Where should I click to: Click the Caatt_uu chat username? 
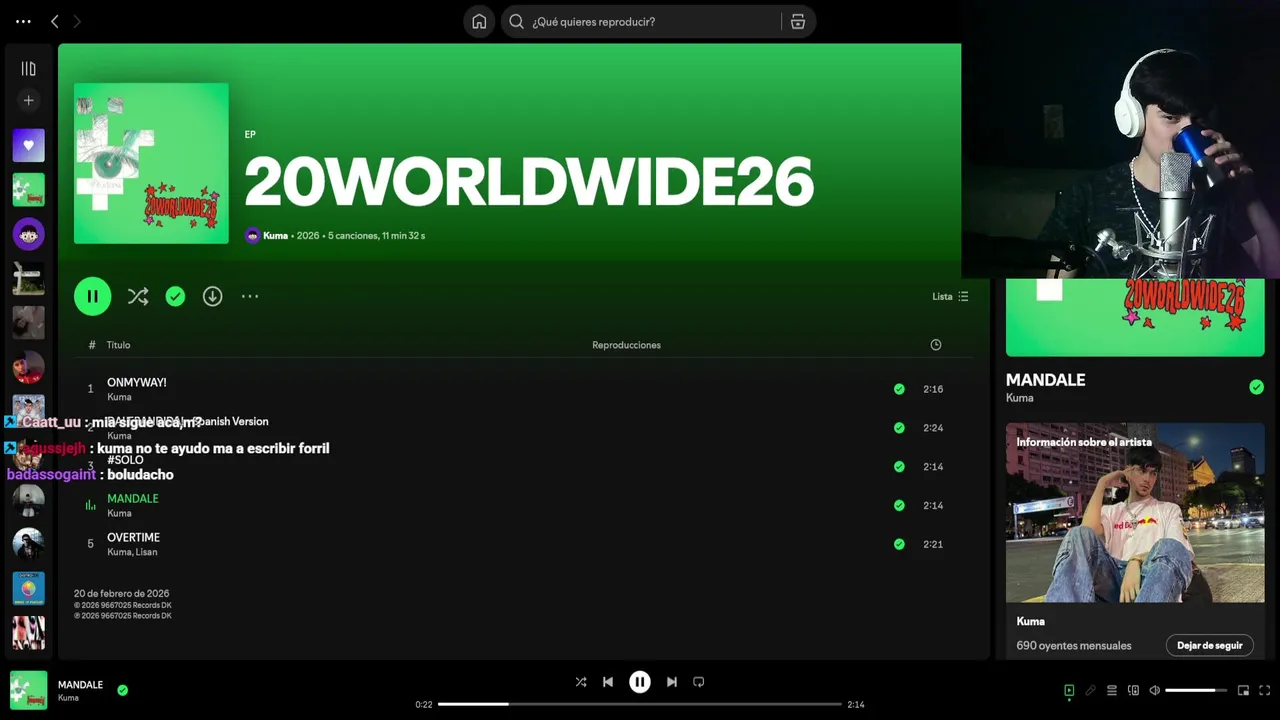(x=51, y=422)
